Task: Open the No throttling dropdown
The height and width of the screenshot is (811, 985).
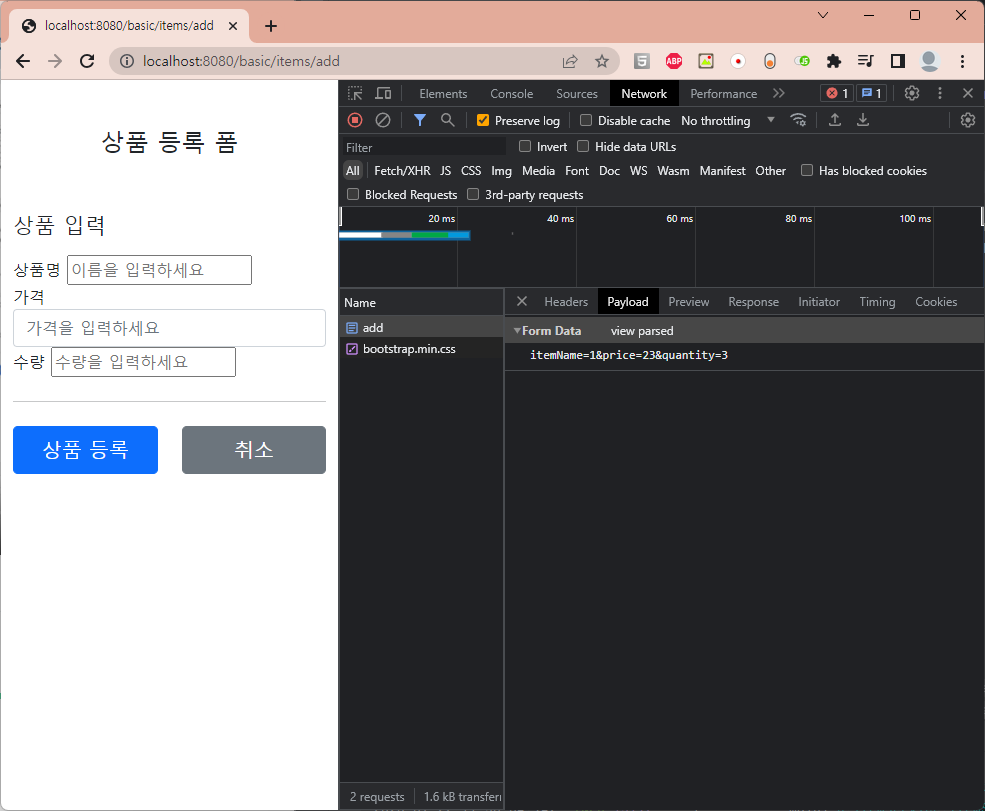Action: [x=727, y=120]
